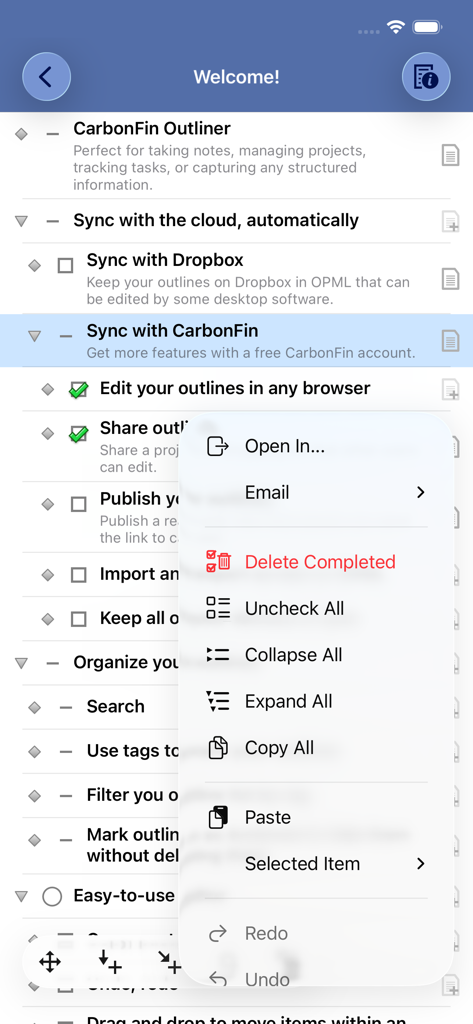Tap diamond bullet beside Search item
This screenshot has width=473, height=1024.
35,707
